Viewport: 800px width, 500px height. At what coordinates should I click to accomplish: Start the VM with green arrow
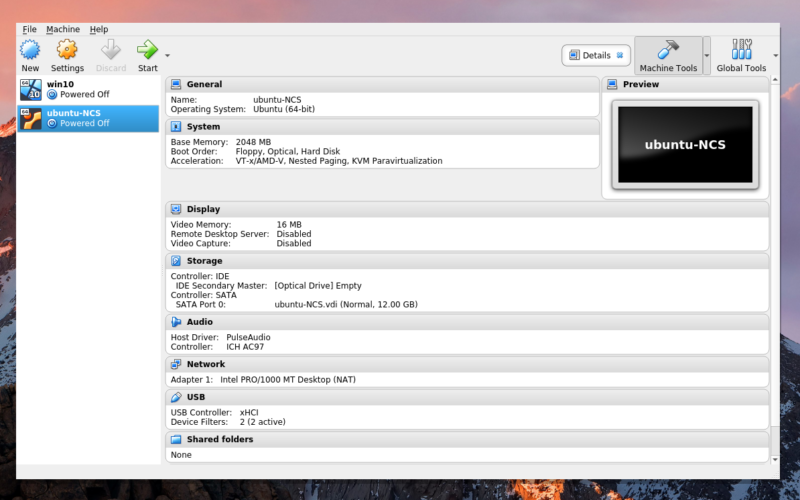click(147, 49)
